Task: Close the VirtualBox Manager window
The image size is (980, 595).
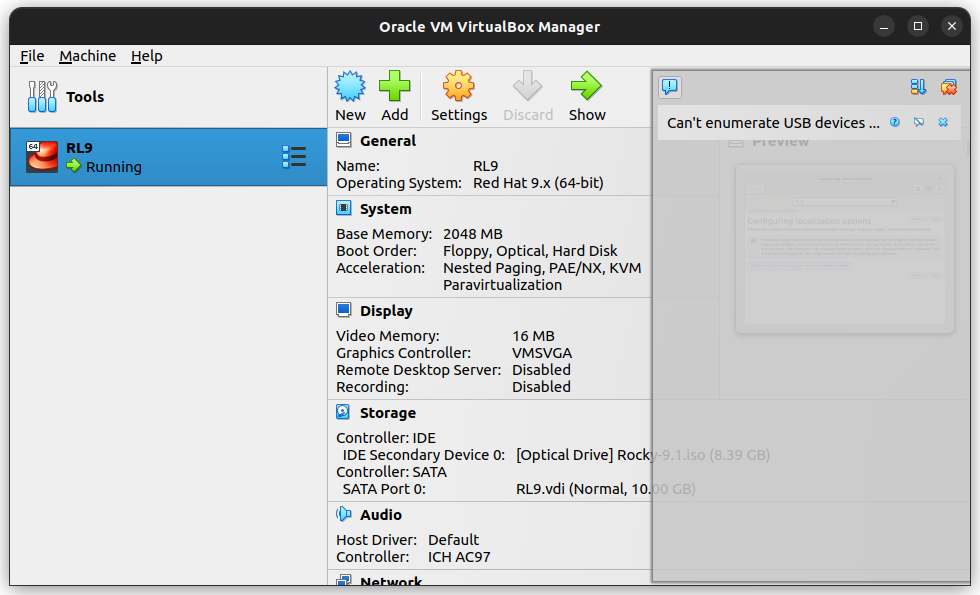Action: pyautogui.click(x=951, y=26)
